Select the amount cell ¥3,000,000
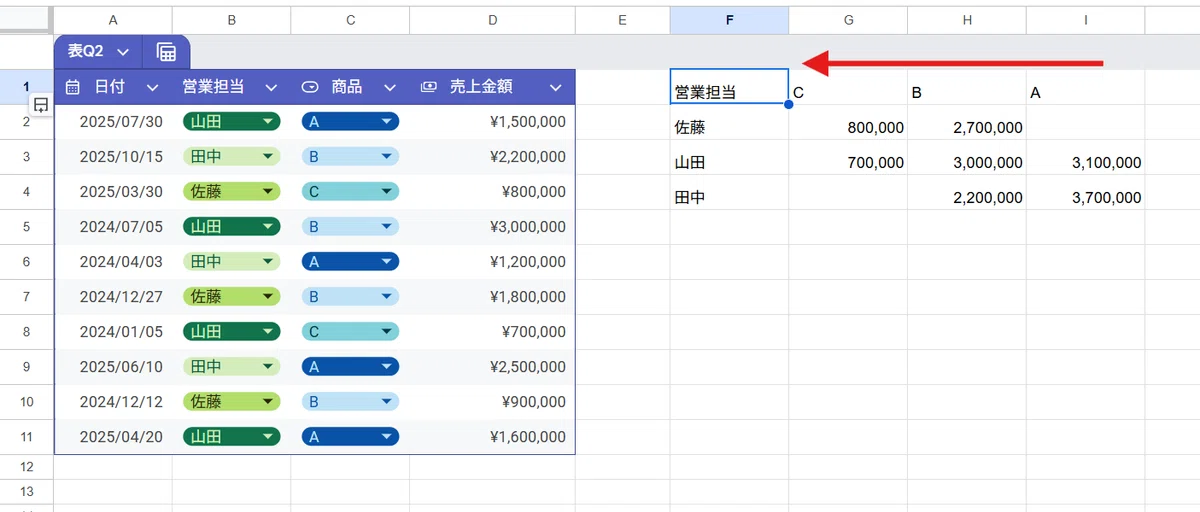This screenshot has width=1200, height=512. tap(492, 227)
